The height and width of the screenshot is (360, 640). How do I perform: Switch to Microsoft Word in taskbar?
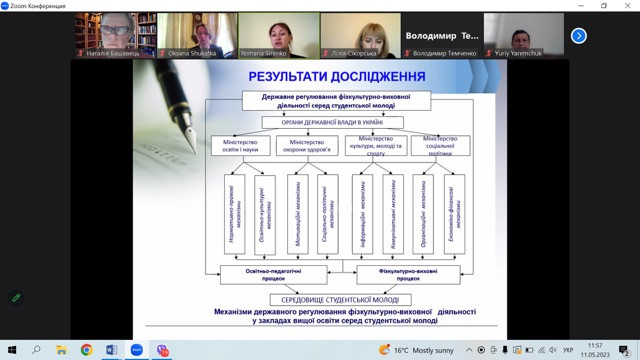point(111,350)
